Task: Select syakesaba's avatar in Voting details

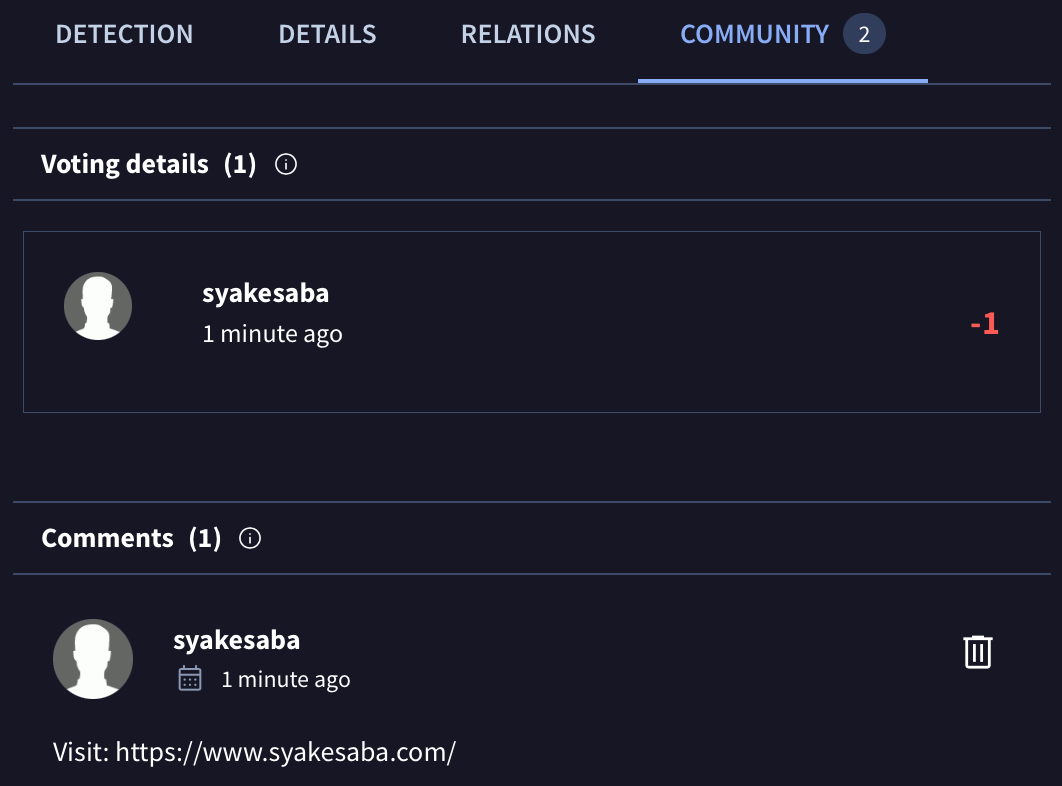Action: click(98, 306)
